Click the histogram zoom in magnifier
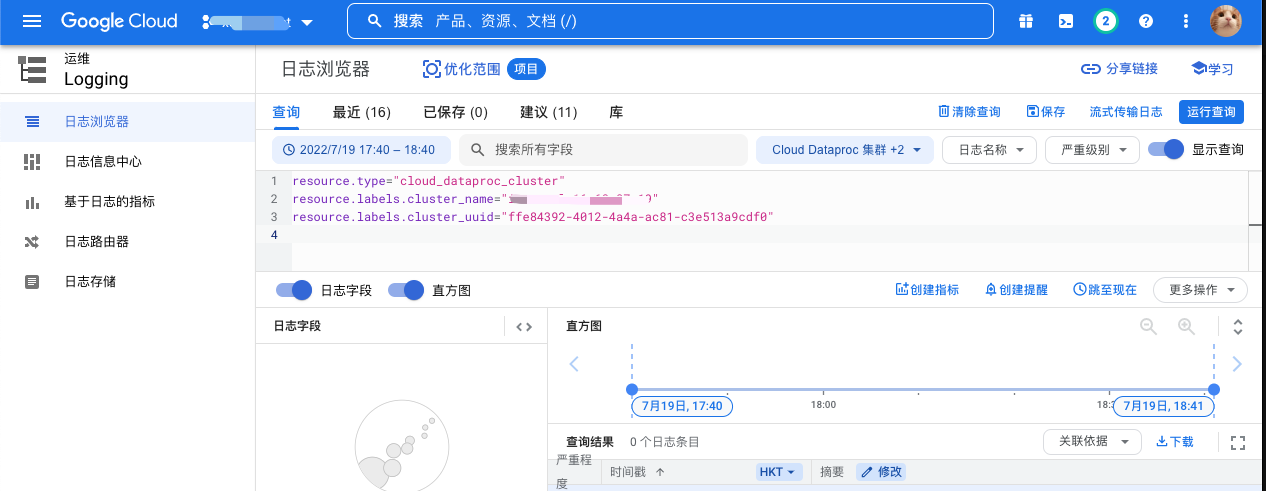The image size is (1266, 491). point(1186,326)
